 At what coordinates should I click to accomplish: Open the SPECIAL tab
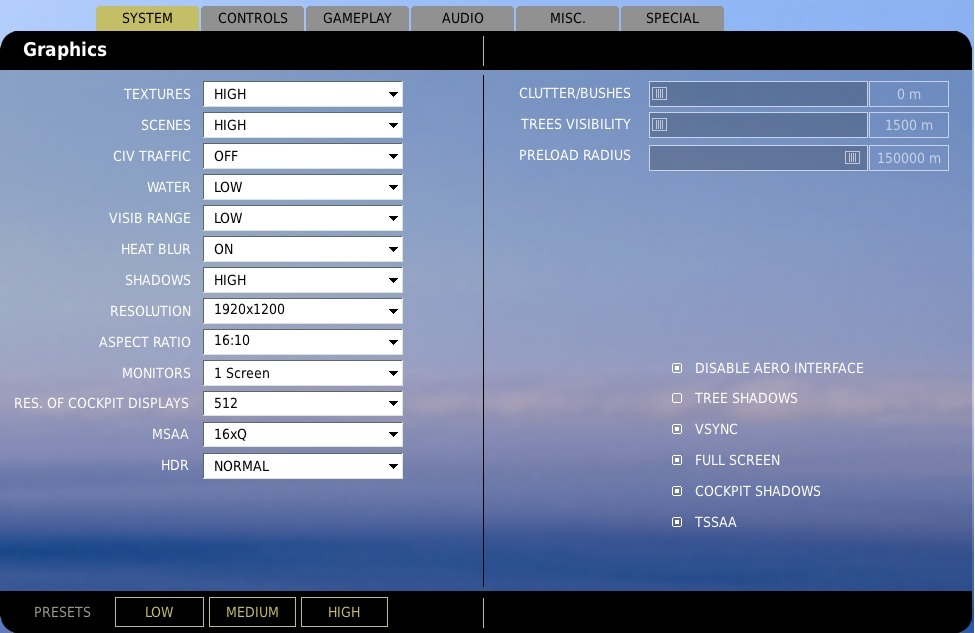pos(672,18)
